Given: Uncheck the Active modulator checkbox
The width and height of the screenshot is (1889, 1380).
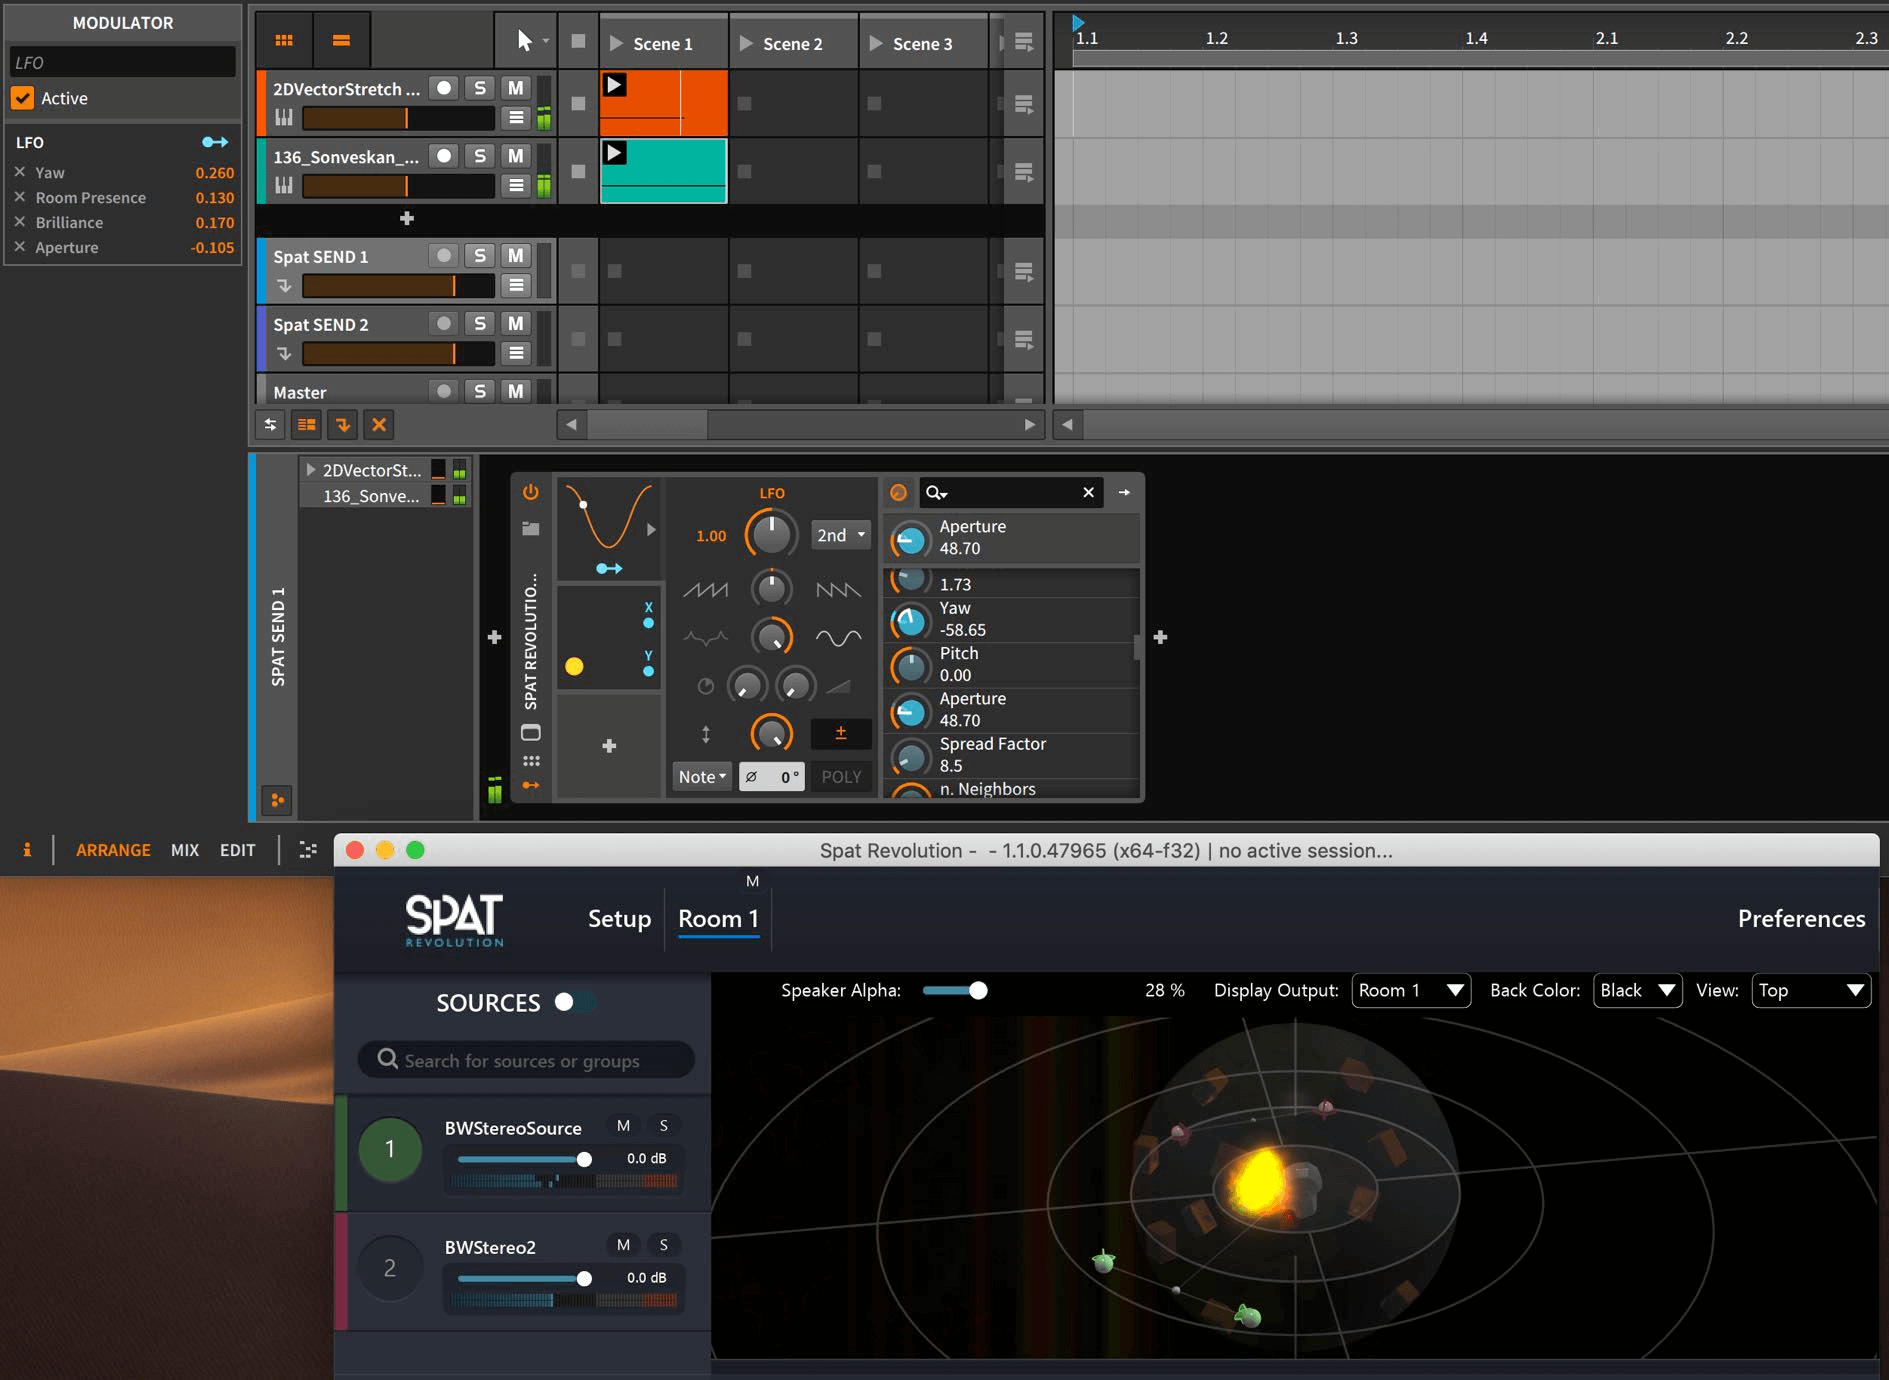Looking at the screenshot, I should pyautogui.click(x=22, y=98).
